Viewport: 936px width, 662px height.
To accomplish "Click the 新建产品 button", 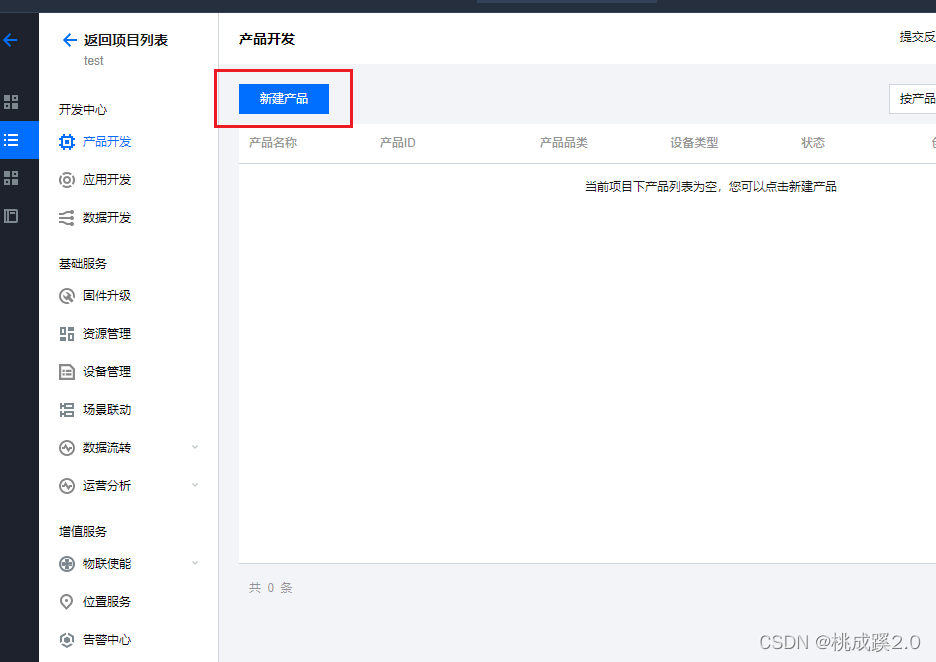I will point(283,98).
